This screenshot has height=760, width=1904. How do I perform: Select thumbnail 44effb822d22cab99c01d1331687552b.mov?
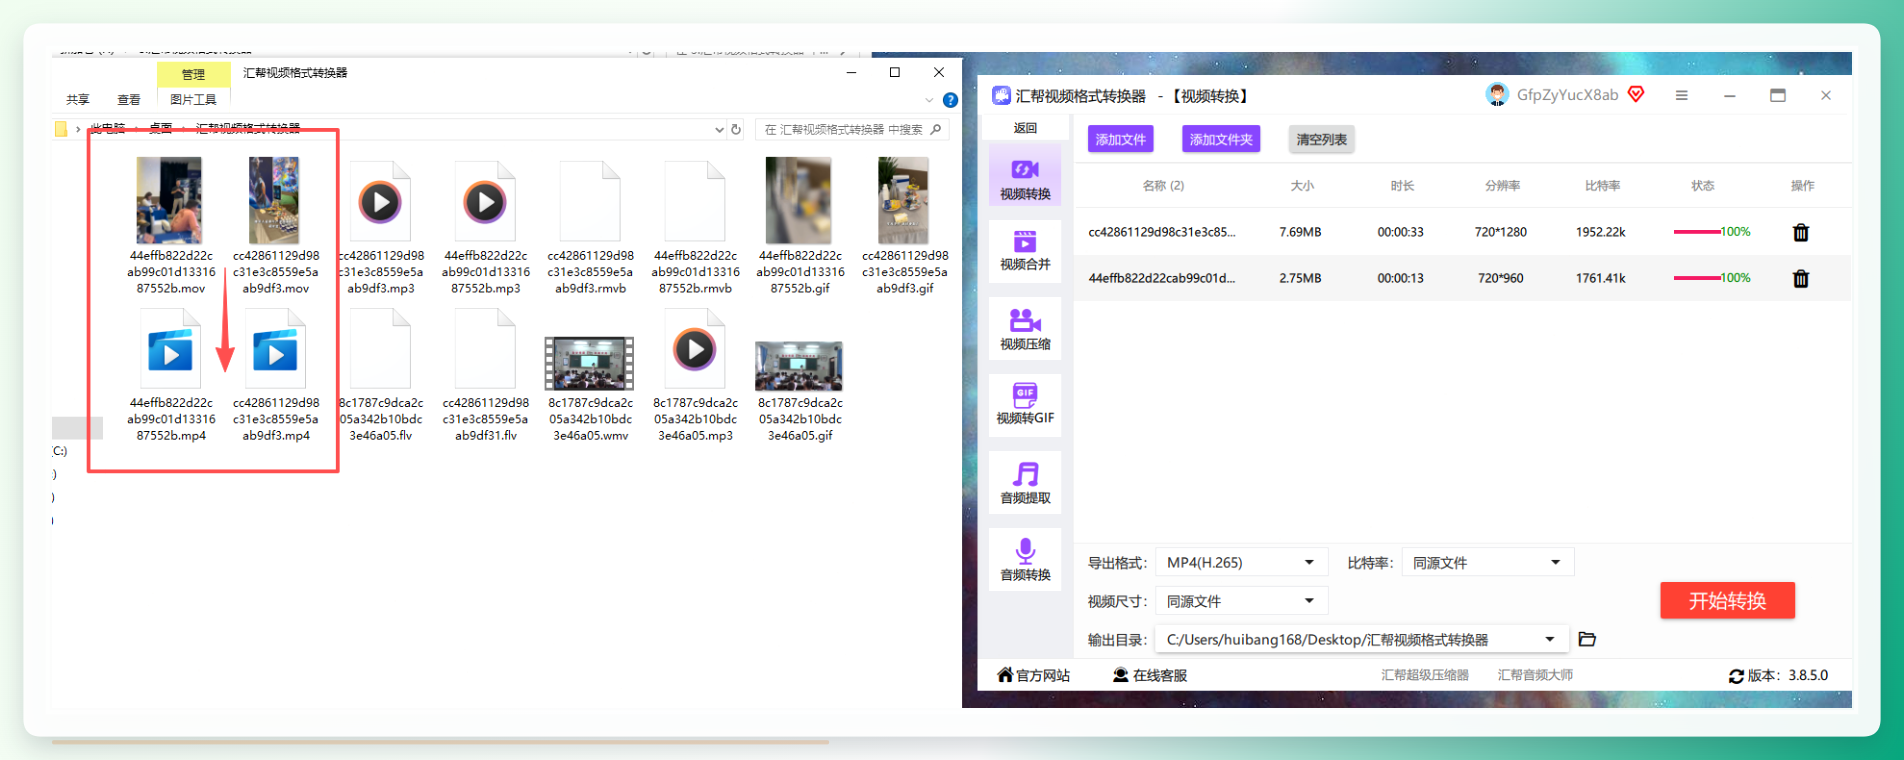coord(169,201)
